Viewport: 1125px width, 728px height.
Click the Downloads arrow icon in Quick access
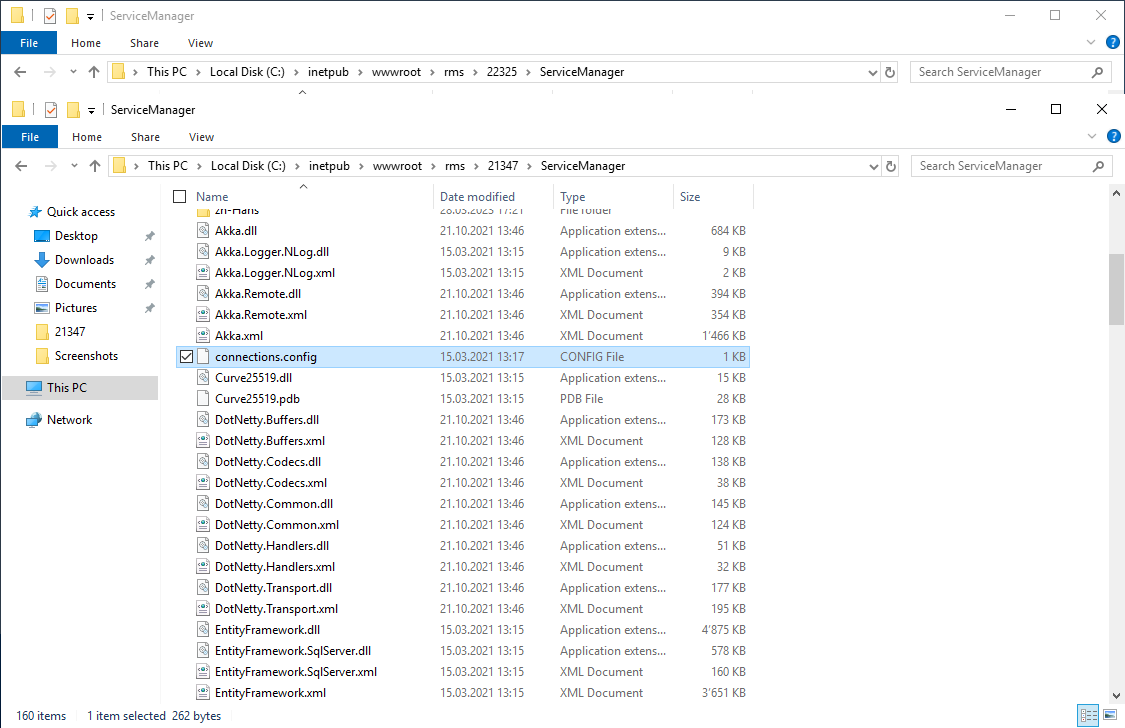click(x=42, y=260)
